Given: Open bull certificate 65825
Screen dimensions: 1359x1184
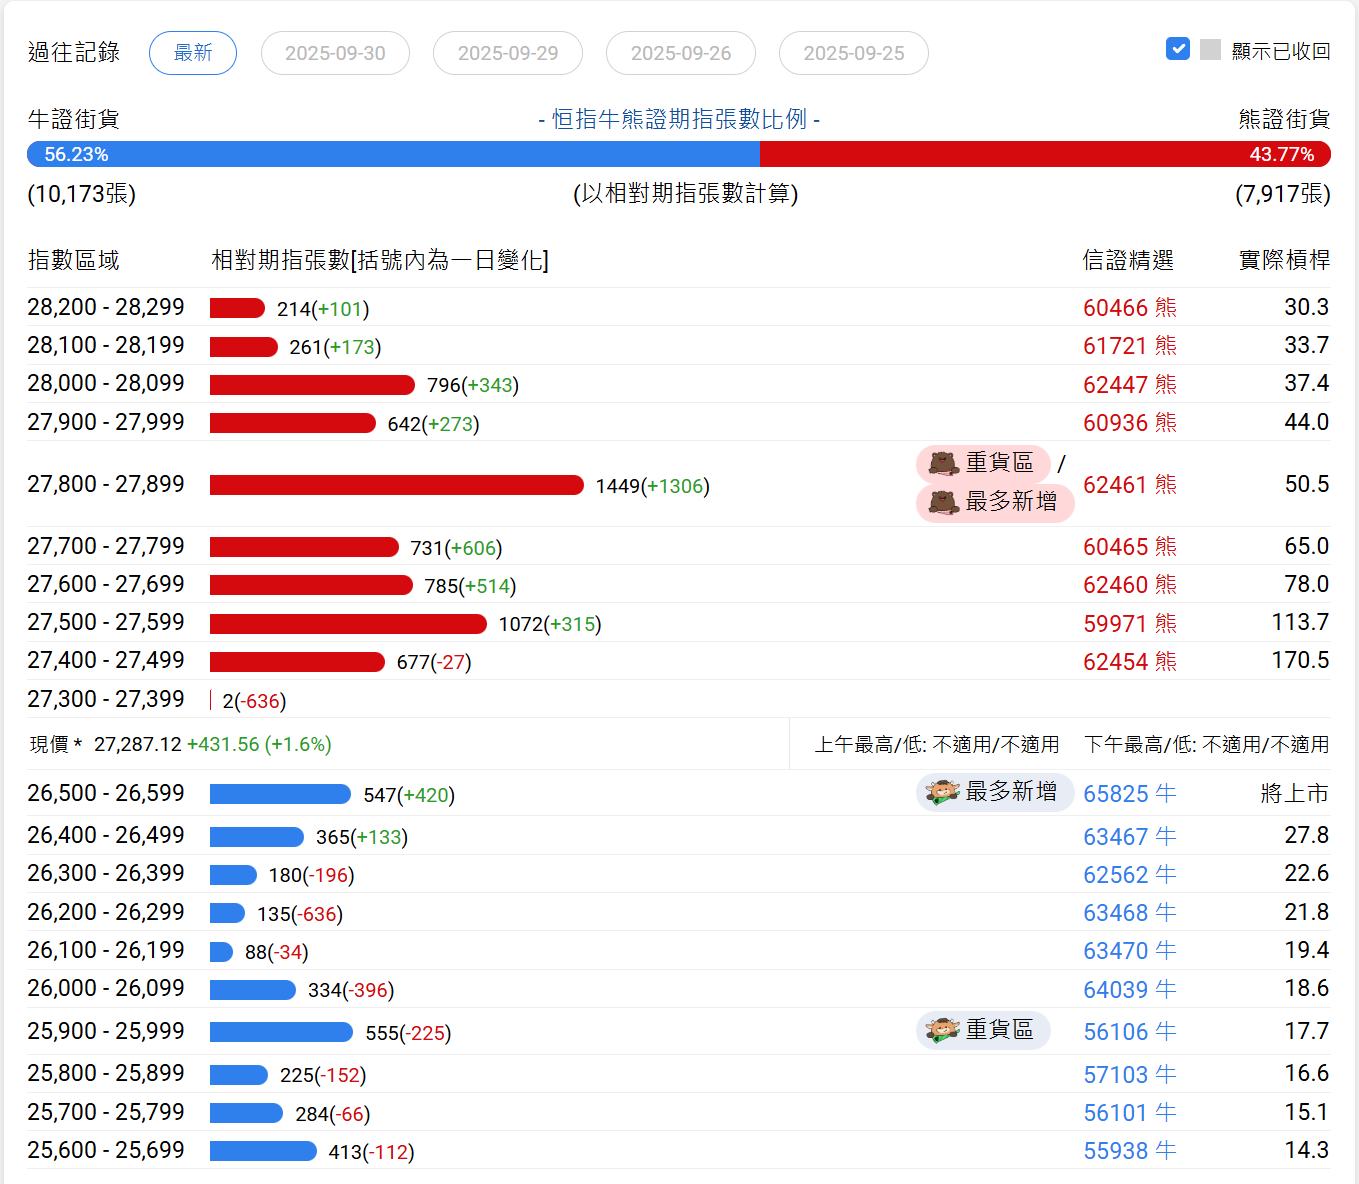Looking at the screenshot, I should pyautogui.click(x=1130, y=794).
